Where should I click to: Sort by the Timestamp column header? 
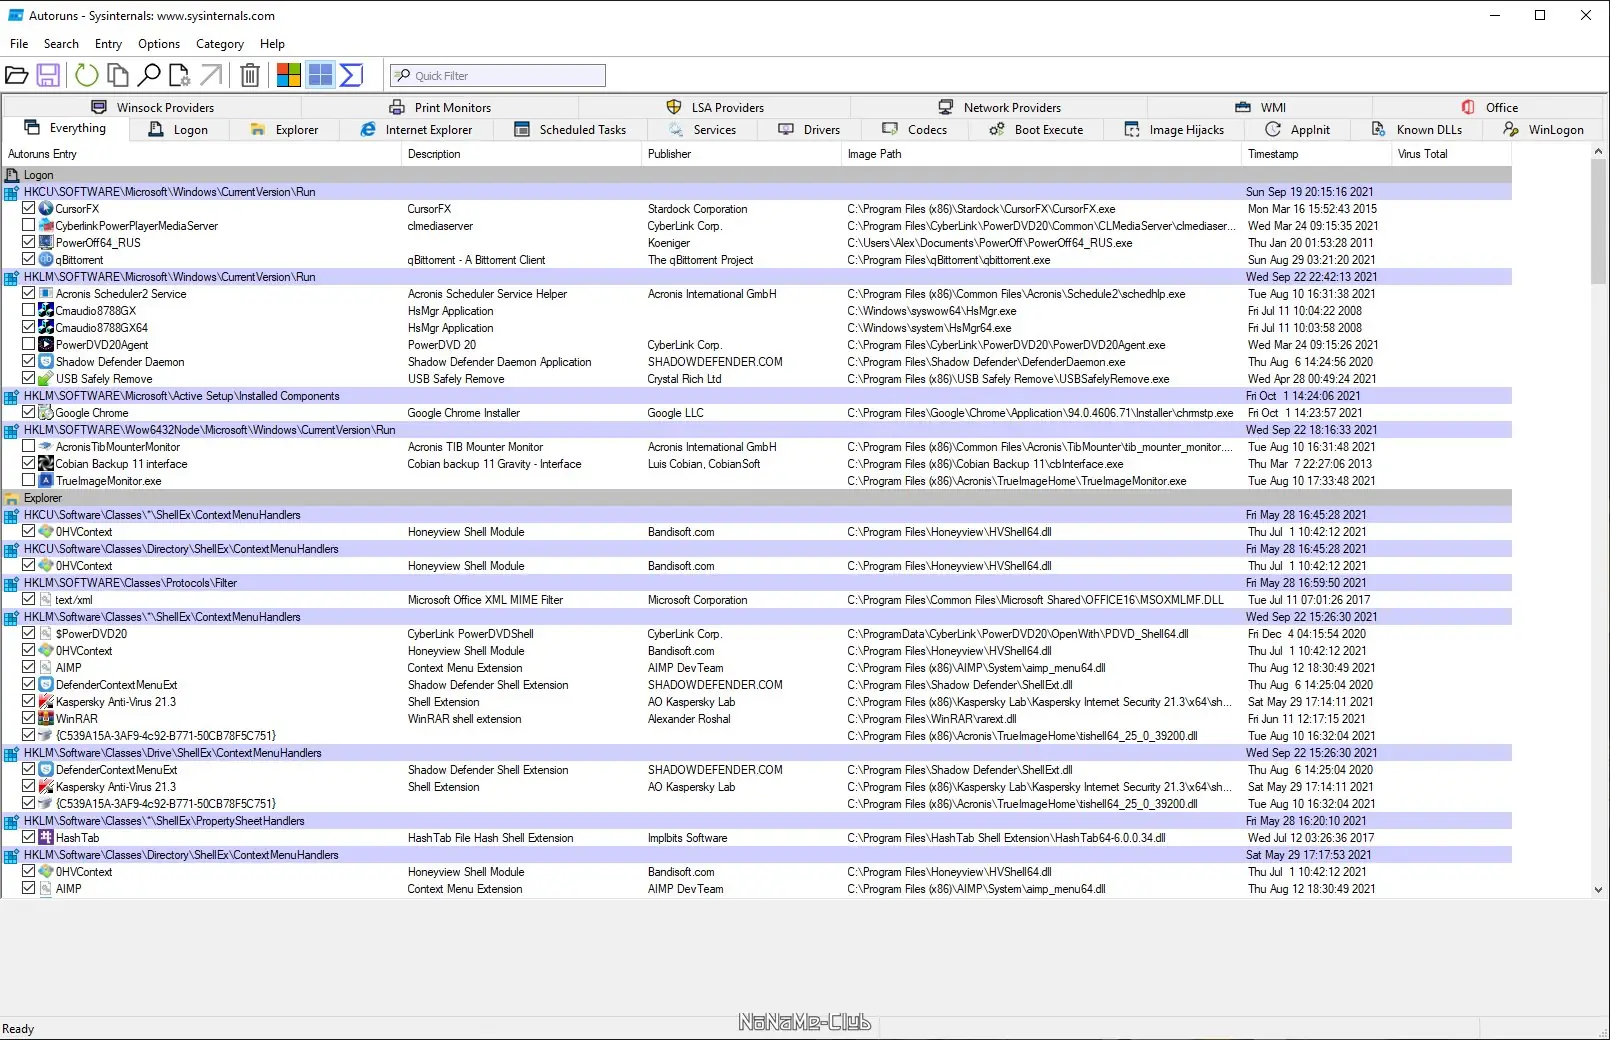pos(1317,154)
